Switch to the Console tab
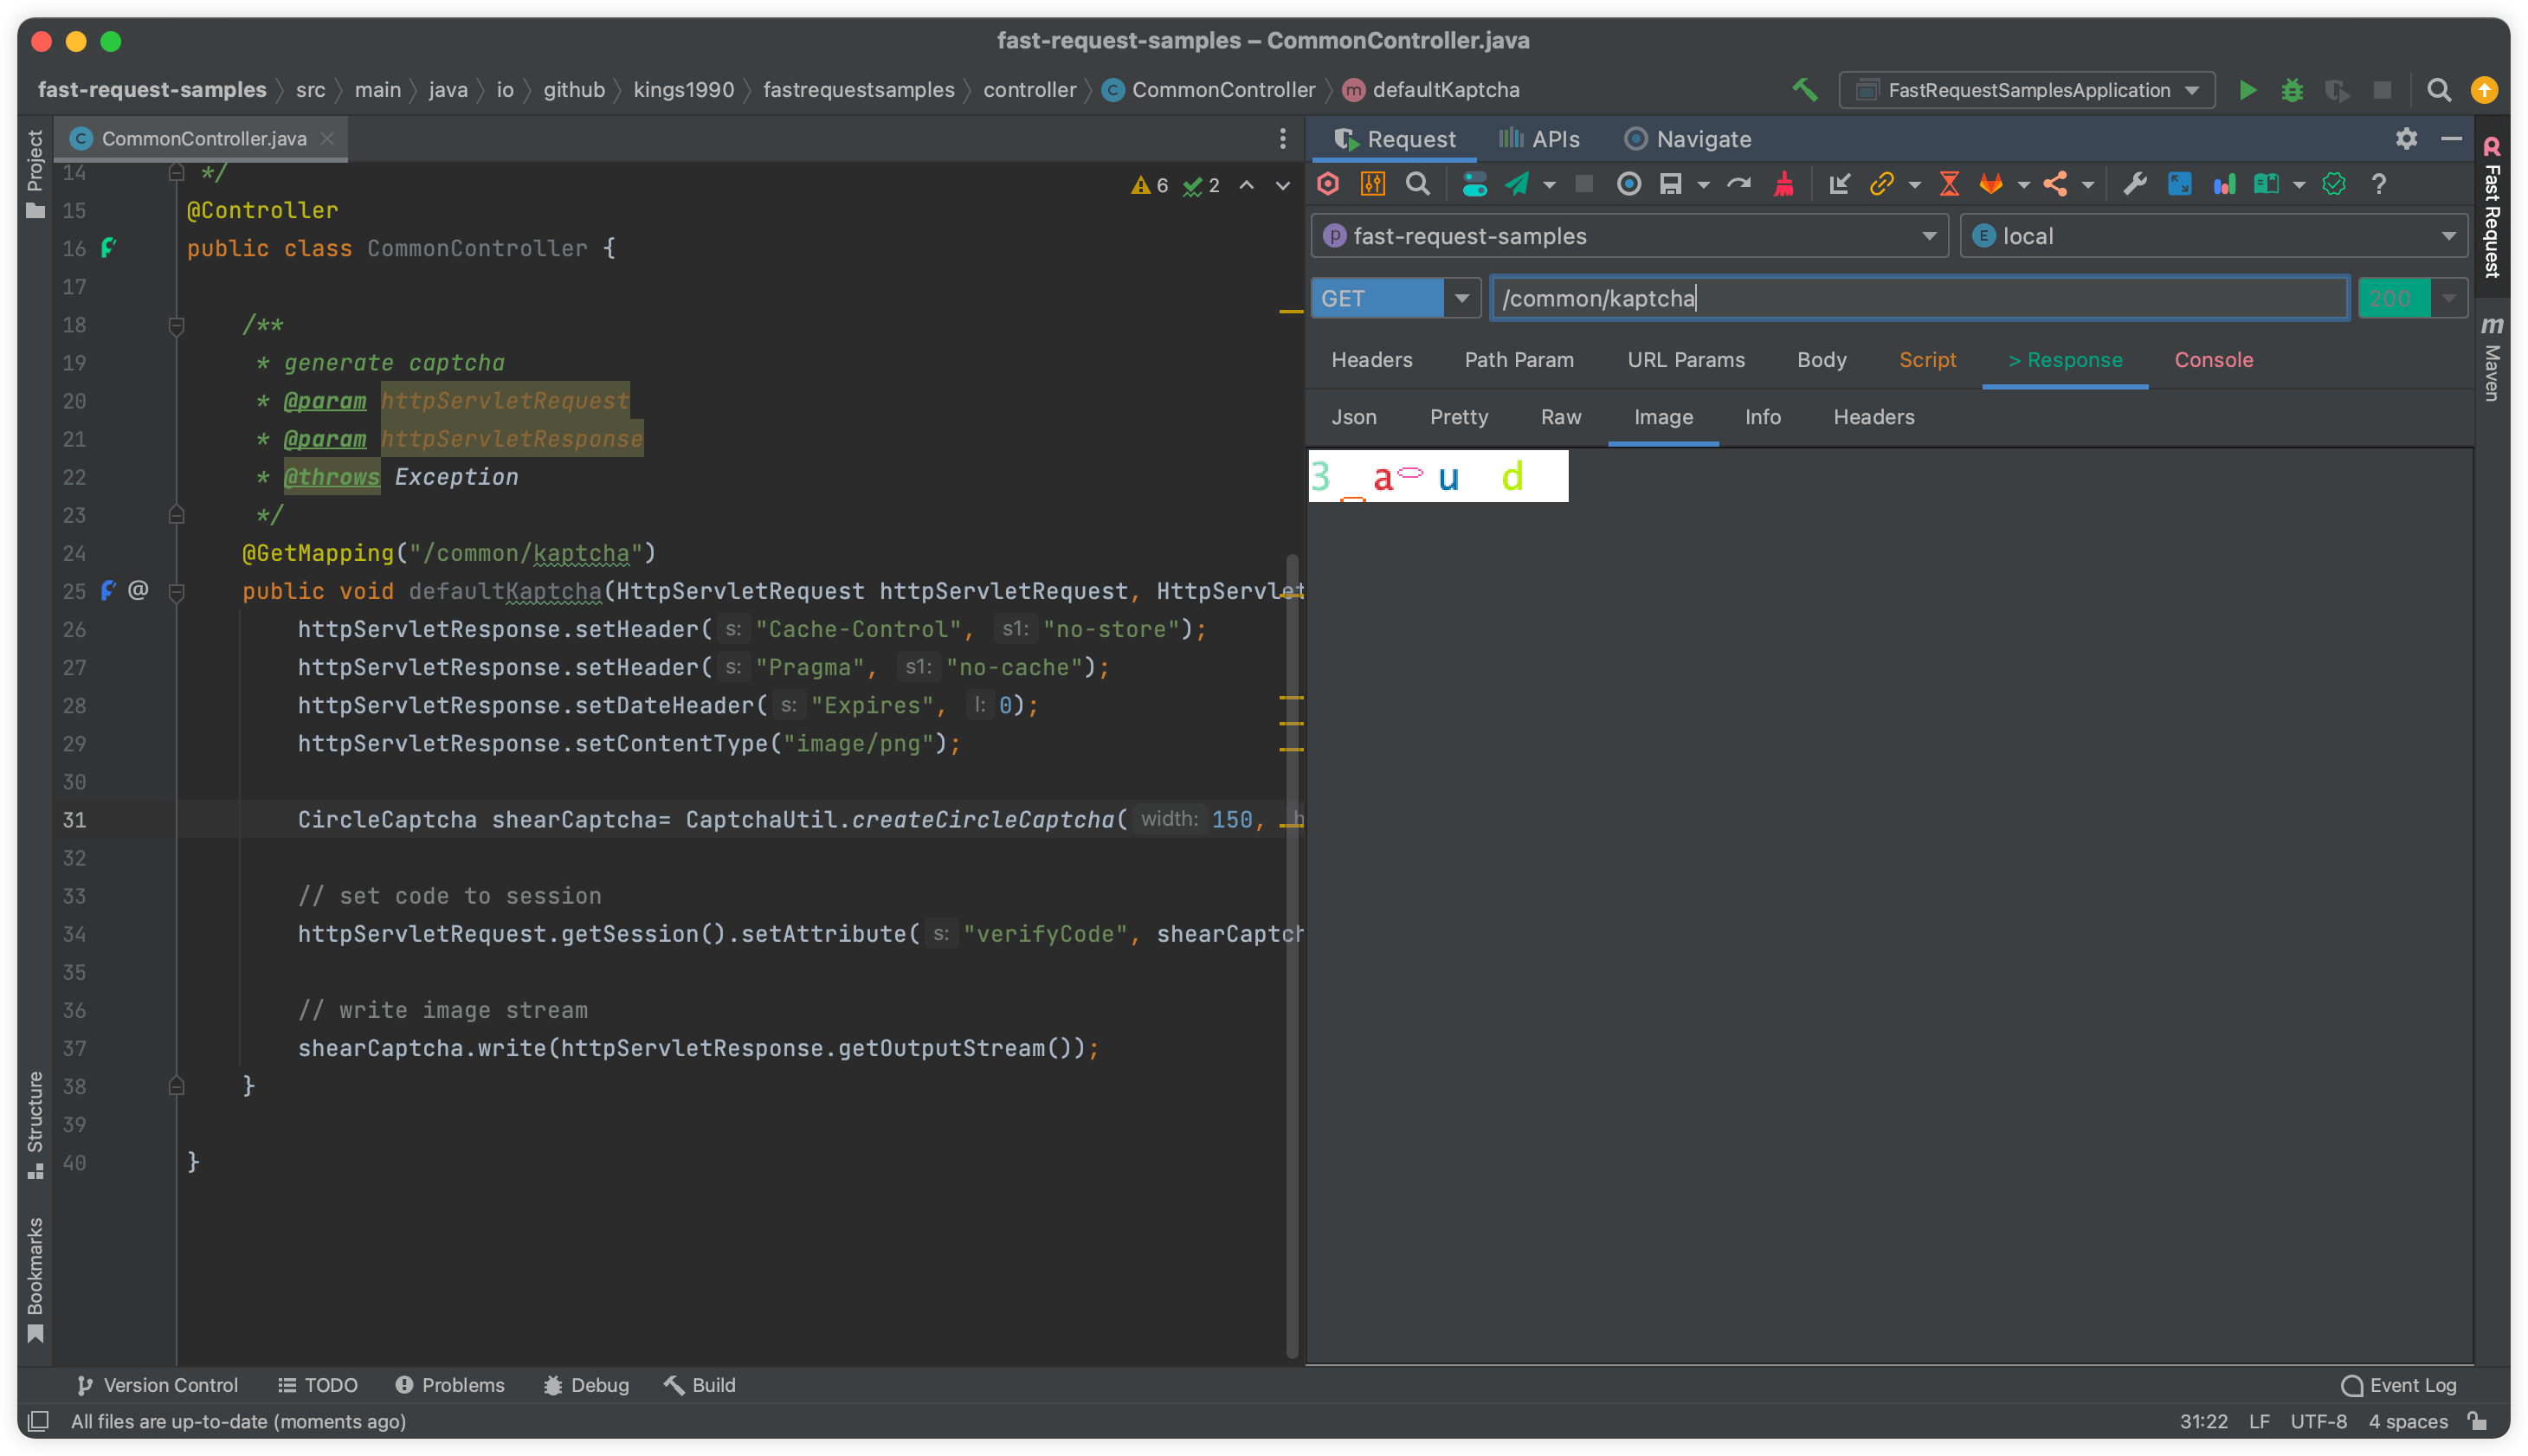 [x=2213, y=360]
